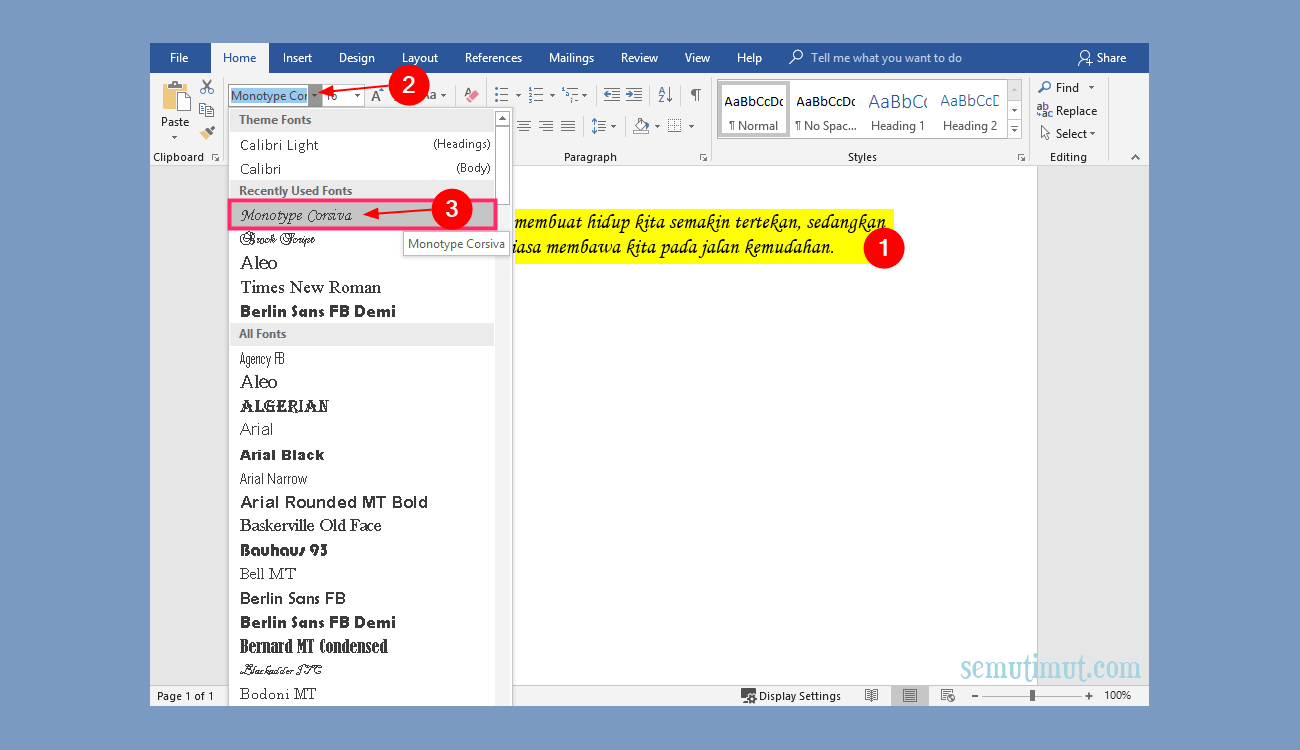Switch to the Layout tab
The image size is (1300, 750).
(x=420, y=58)
